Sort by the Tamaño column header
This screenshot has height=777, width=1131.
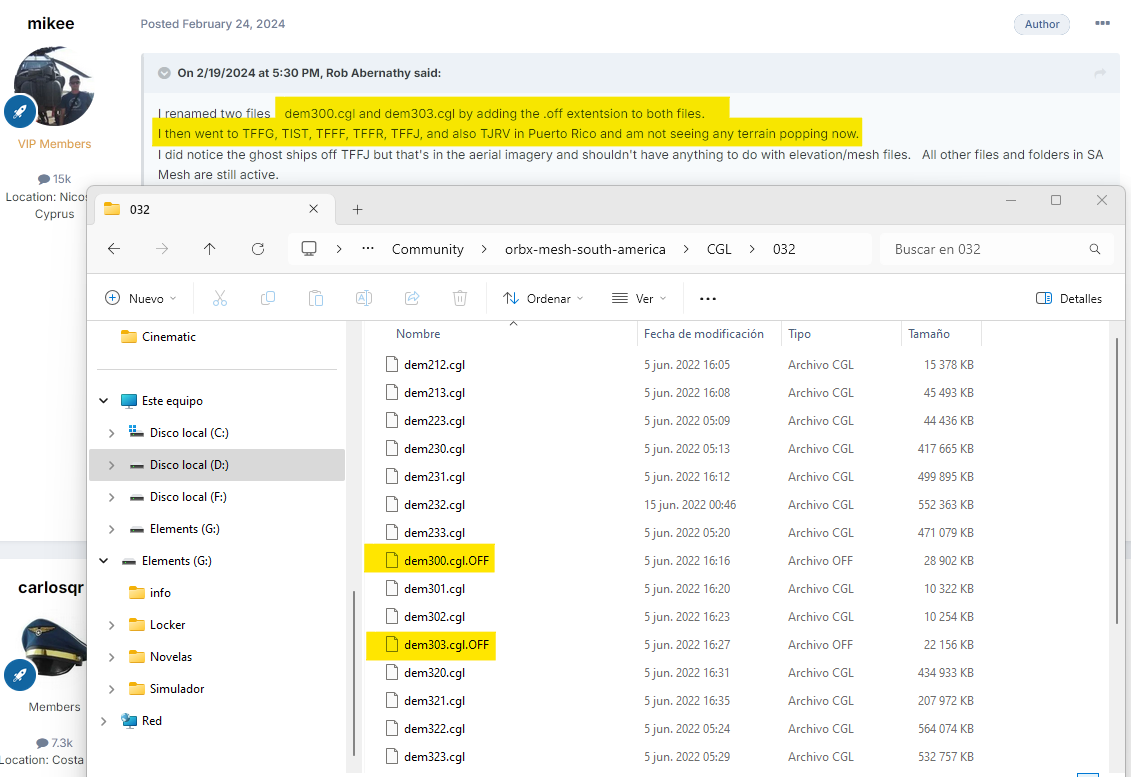click(928, 334)
